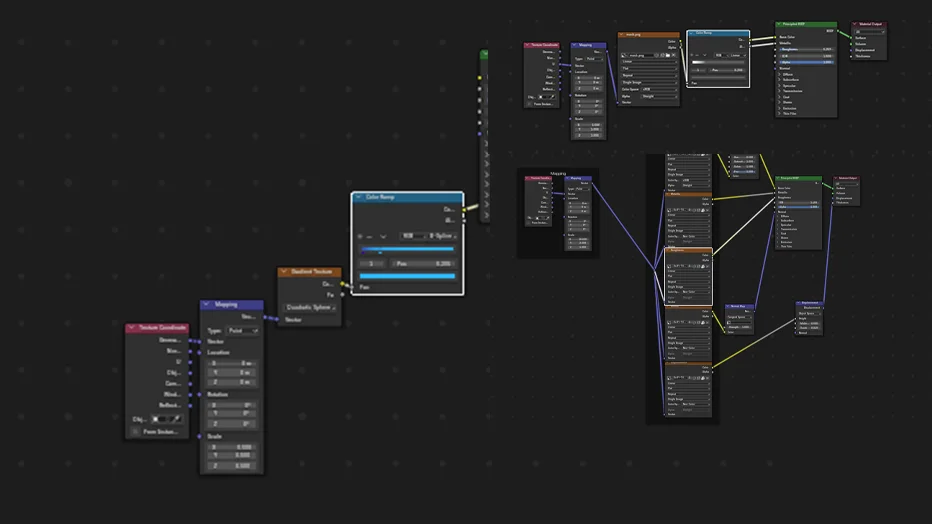Click Rotation Z field in large Mapping node
This screenshot has height=524, width=932.
click(232, 424)
